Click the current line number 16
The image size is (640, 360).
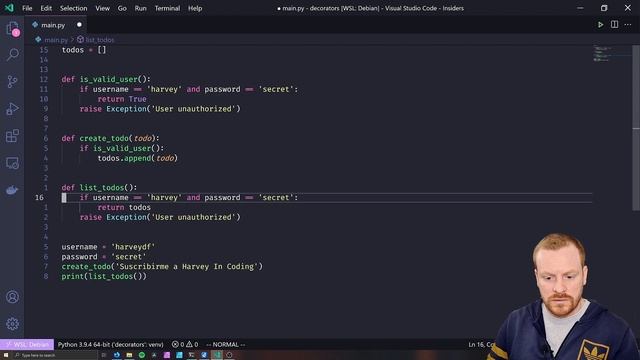[39, 198]
